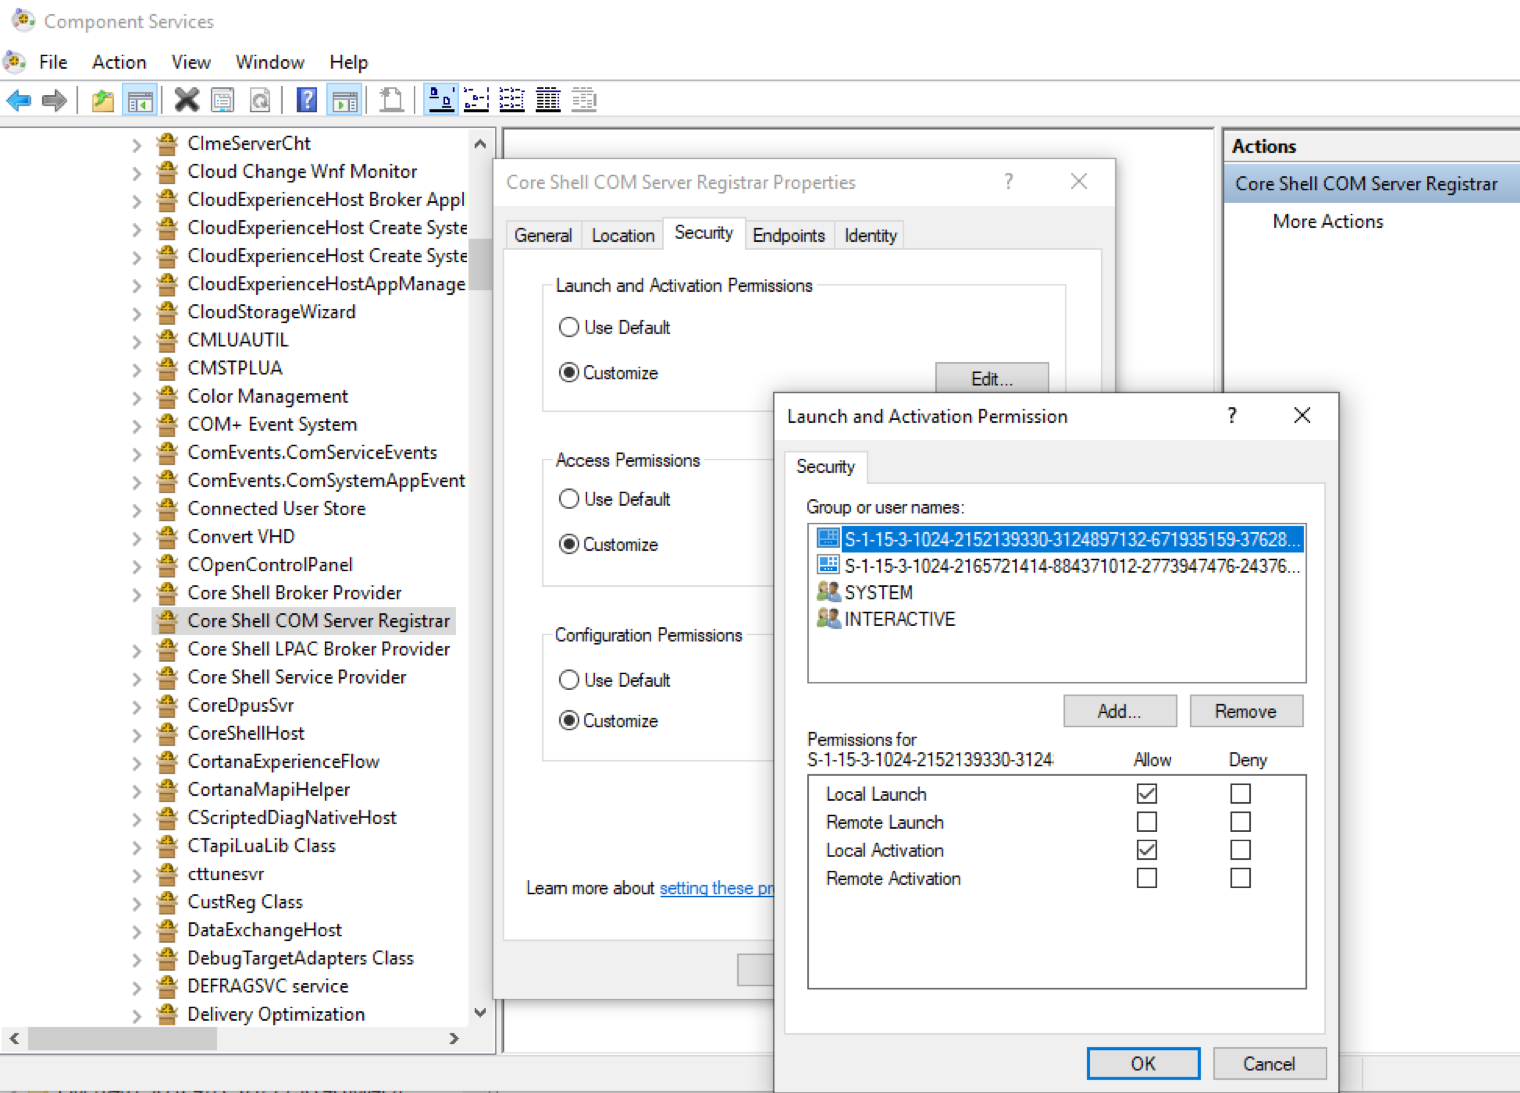Toggle the Action pane toolbar icon
The width and height of the screenshot is (1520, 1093).
pyautogui.click(x=344, y=100)
